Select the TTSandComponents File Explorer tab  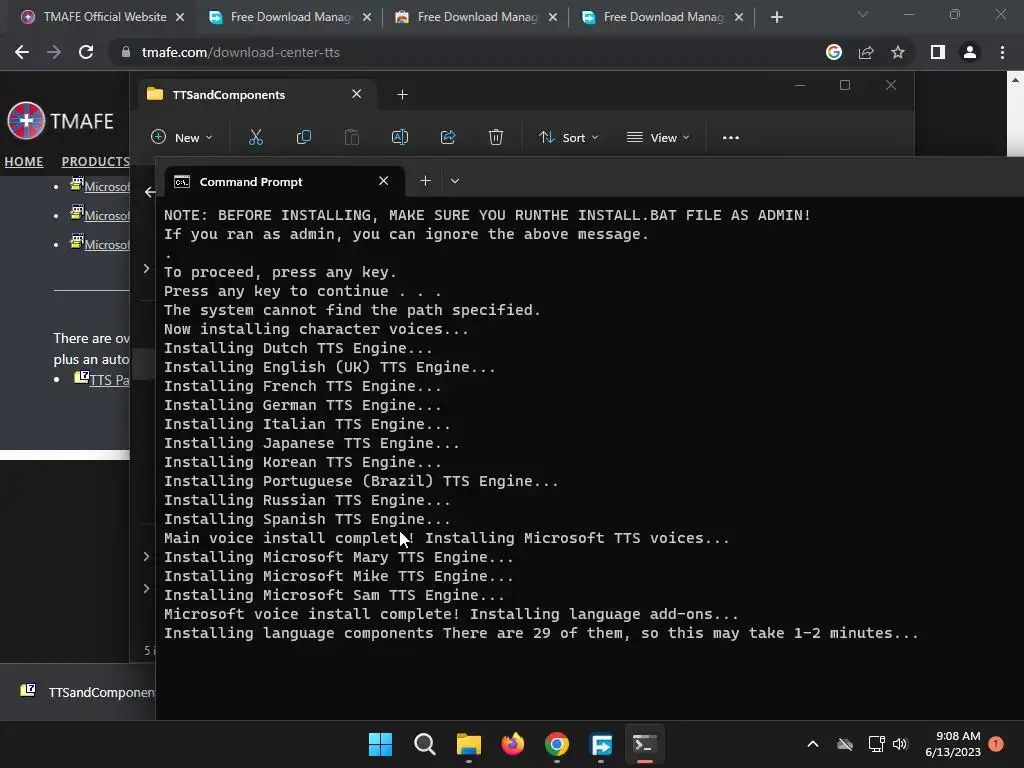tap(256, 95)
